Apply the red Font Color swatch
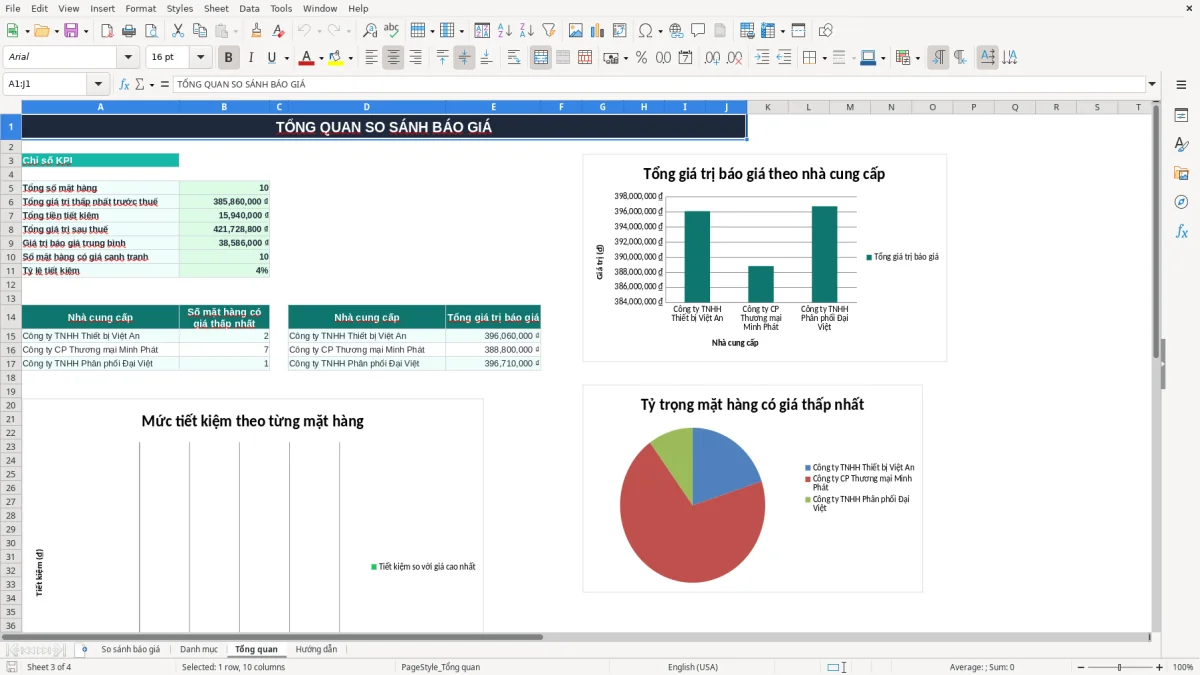Image resolution: width=1200 pixels, height=675 pixels. point(307,58)
